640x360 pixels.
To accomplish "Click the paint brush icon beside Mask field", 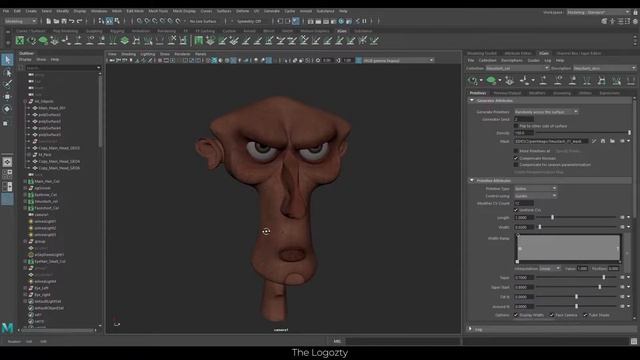I will point(594,141).
